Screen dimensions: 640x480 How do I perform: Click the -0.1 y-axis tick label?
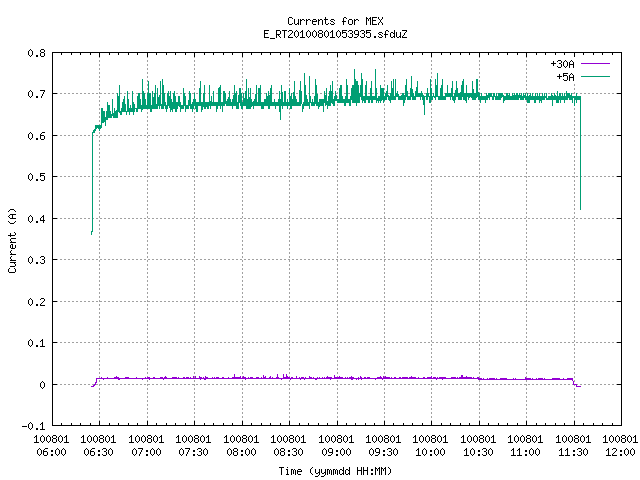tap(33, 426)
